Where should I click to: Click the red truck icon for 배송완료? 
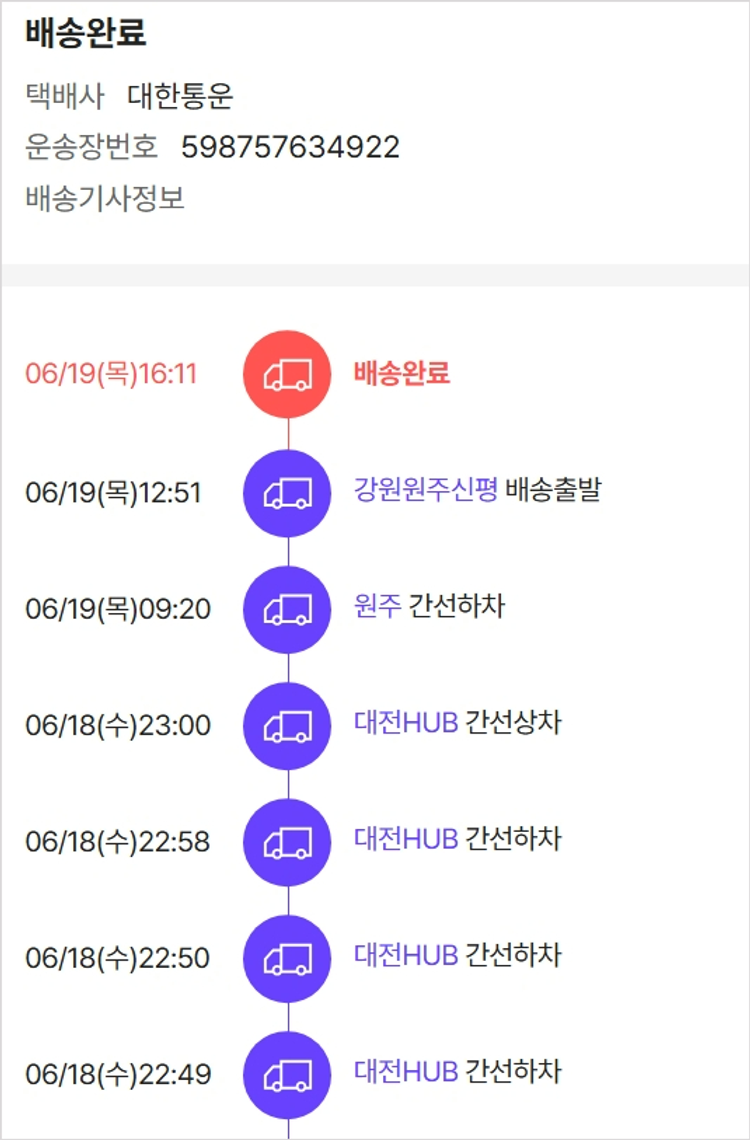tap(288, 375)
